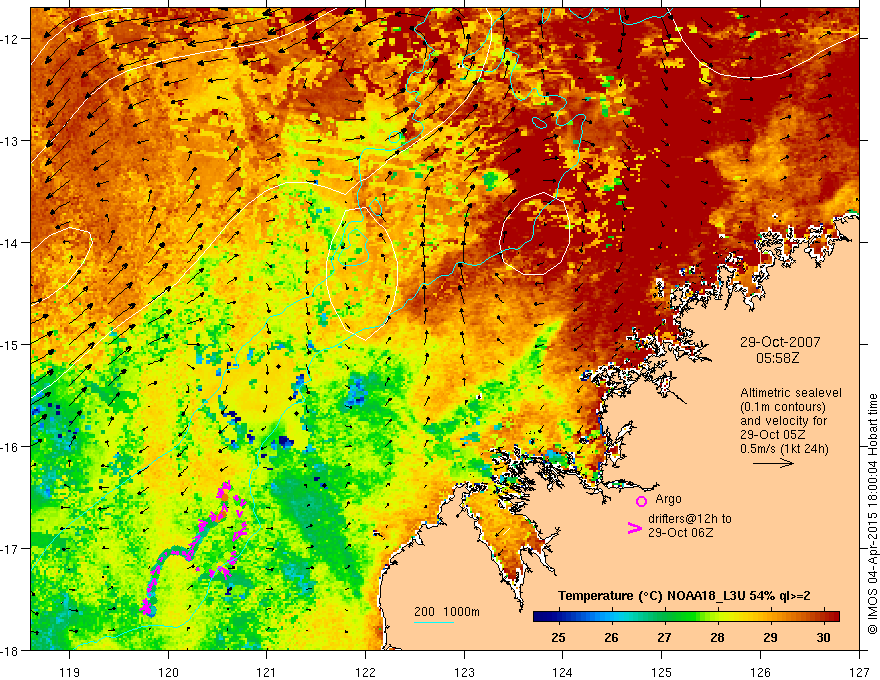Screen dimensions: 880x680
Task: Click latitude axis label -17
Action: pos(11,548)
